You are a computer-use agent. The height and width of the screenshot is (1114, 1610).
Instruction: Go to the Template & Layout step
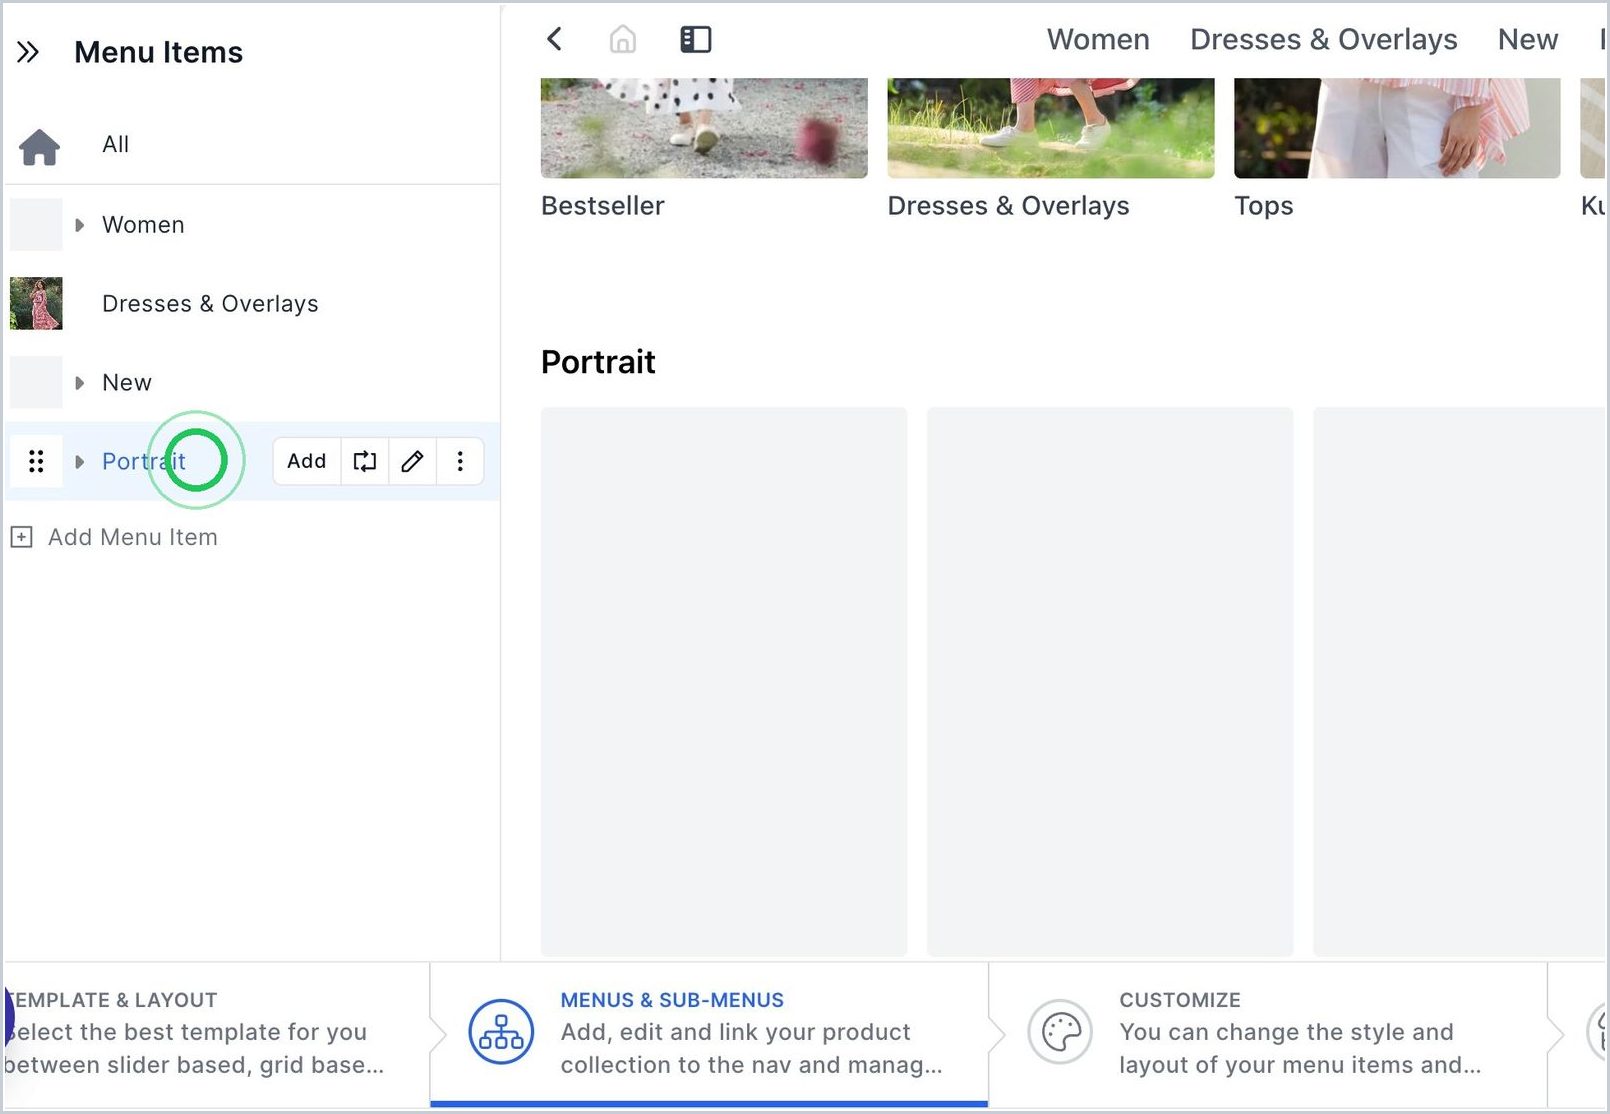215,1034
